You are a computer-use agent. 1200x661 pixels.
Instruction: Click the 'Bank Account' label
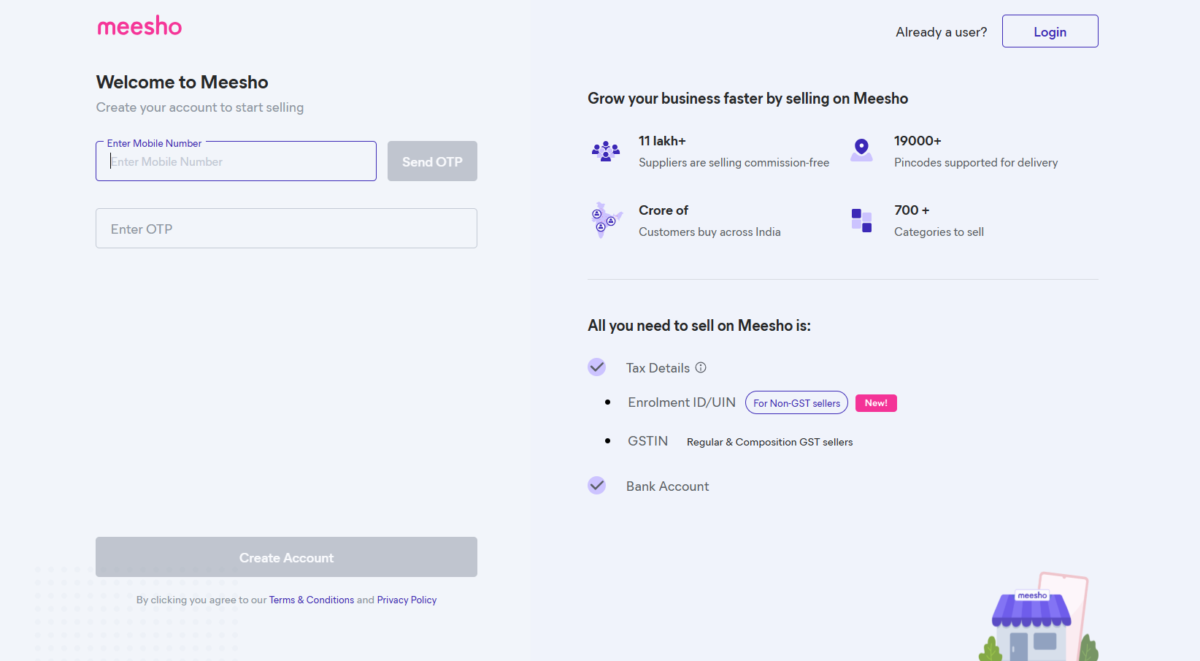point(667,486)
